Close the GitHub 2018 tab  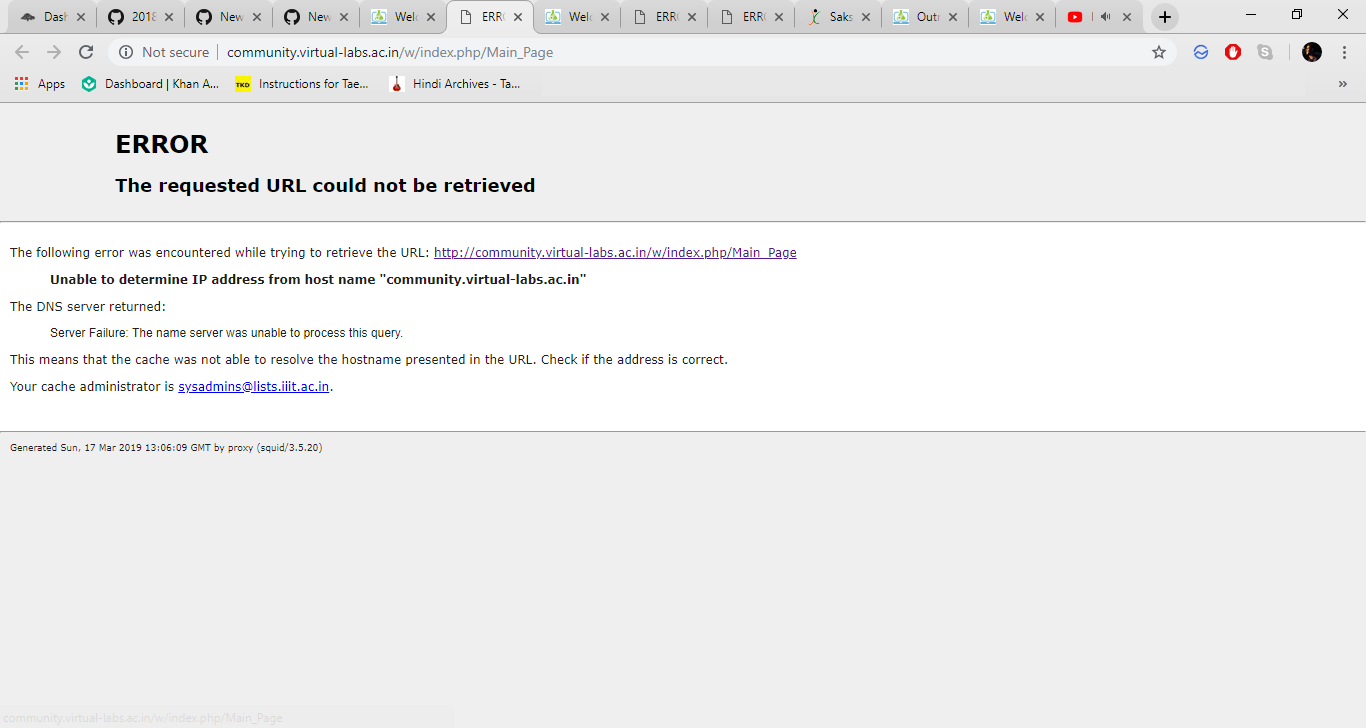[168, 17]
